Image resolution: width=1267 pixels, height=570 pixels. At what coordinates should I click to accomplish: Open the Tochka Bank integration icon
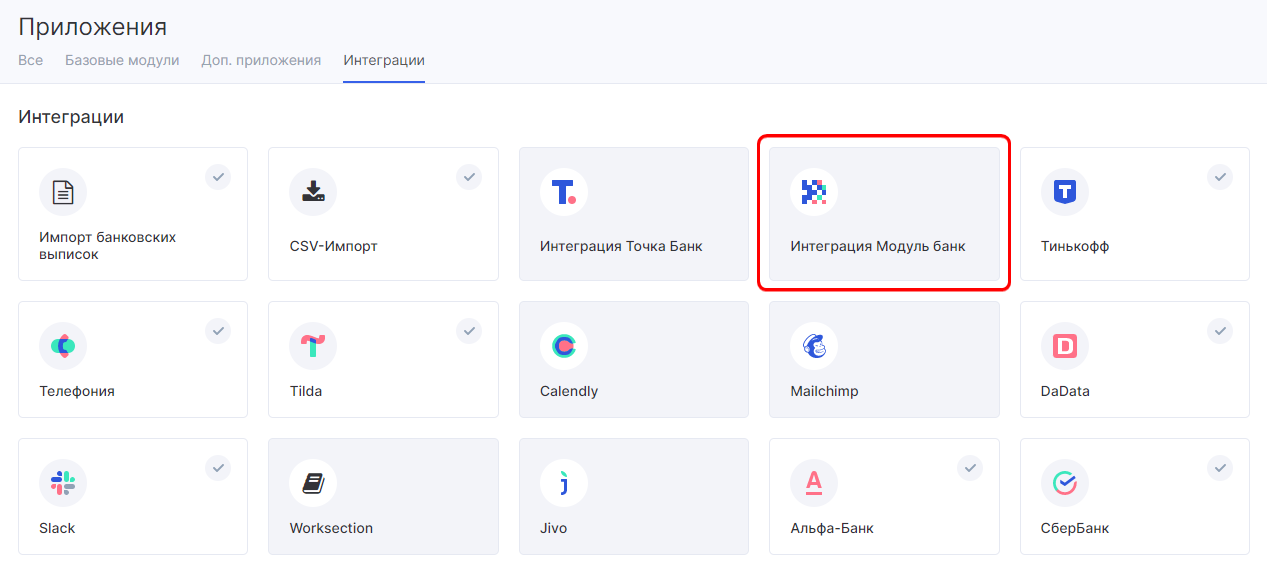(564, 192)
